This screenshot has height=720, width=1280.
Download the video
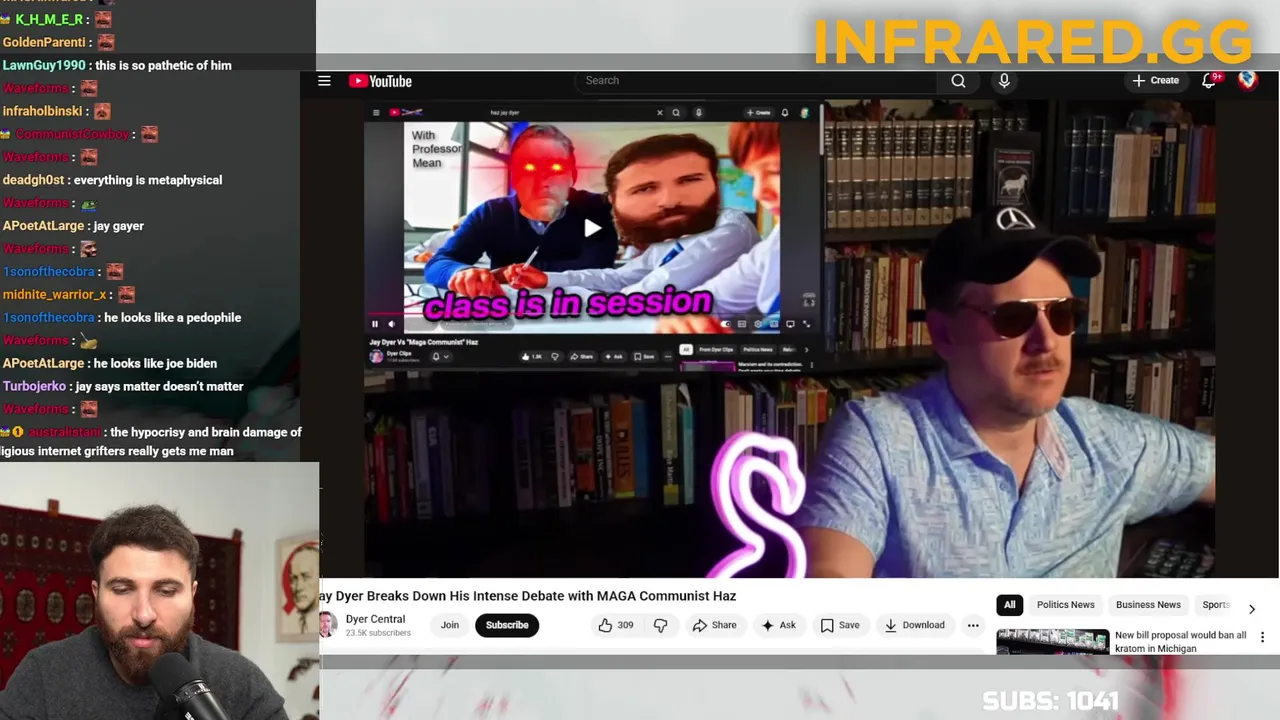tap(914, 625)
